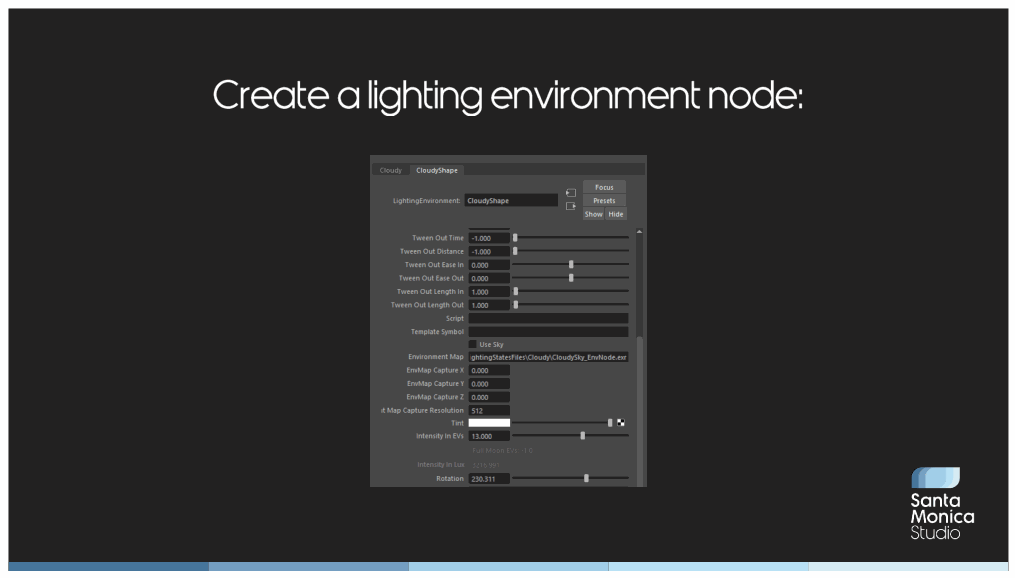Click the Hide button

tap(616, 214)
